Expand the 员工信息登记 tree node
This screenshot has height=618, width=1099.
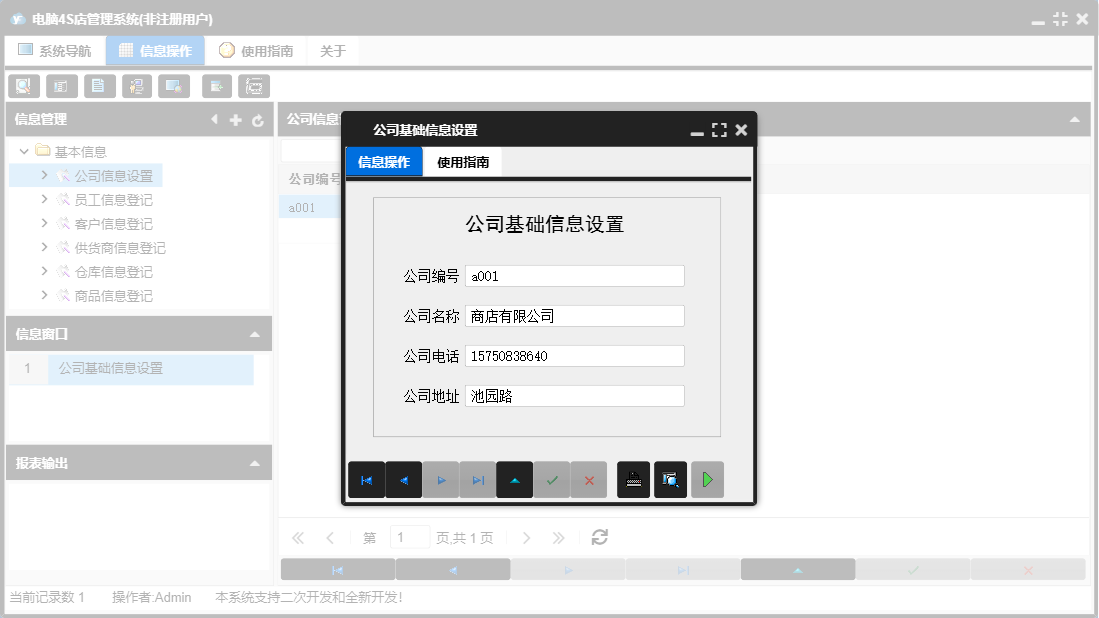[x=43, y=199]
